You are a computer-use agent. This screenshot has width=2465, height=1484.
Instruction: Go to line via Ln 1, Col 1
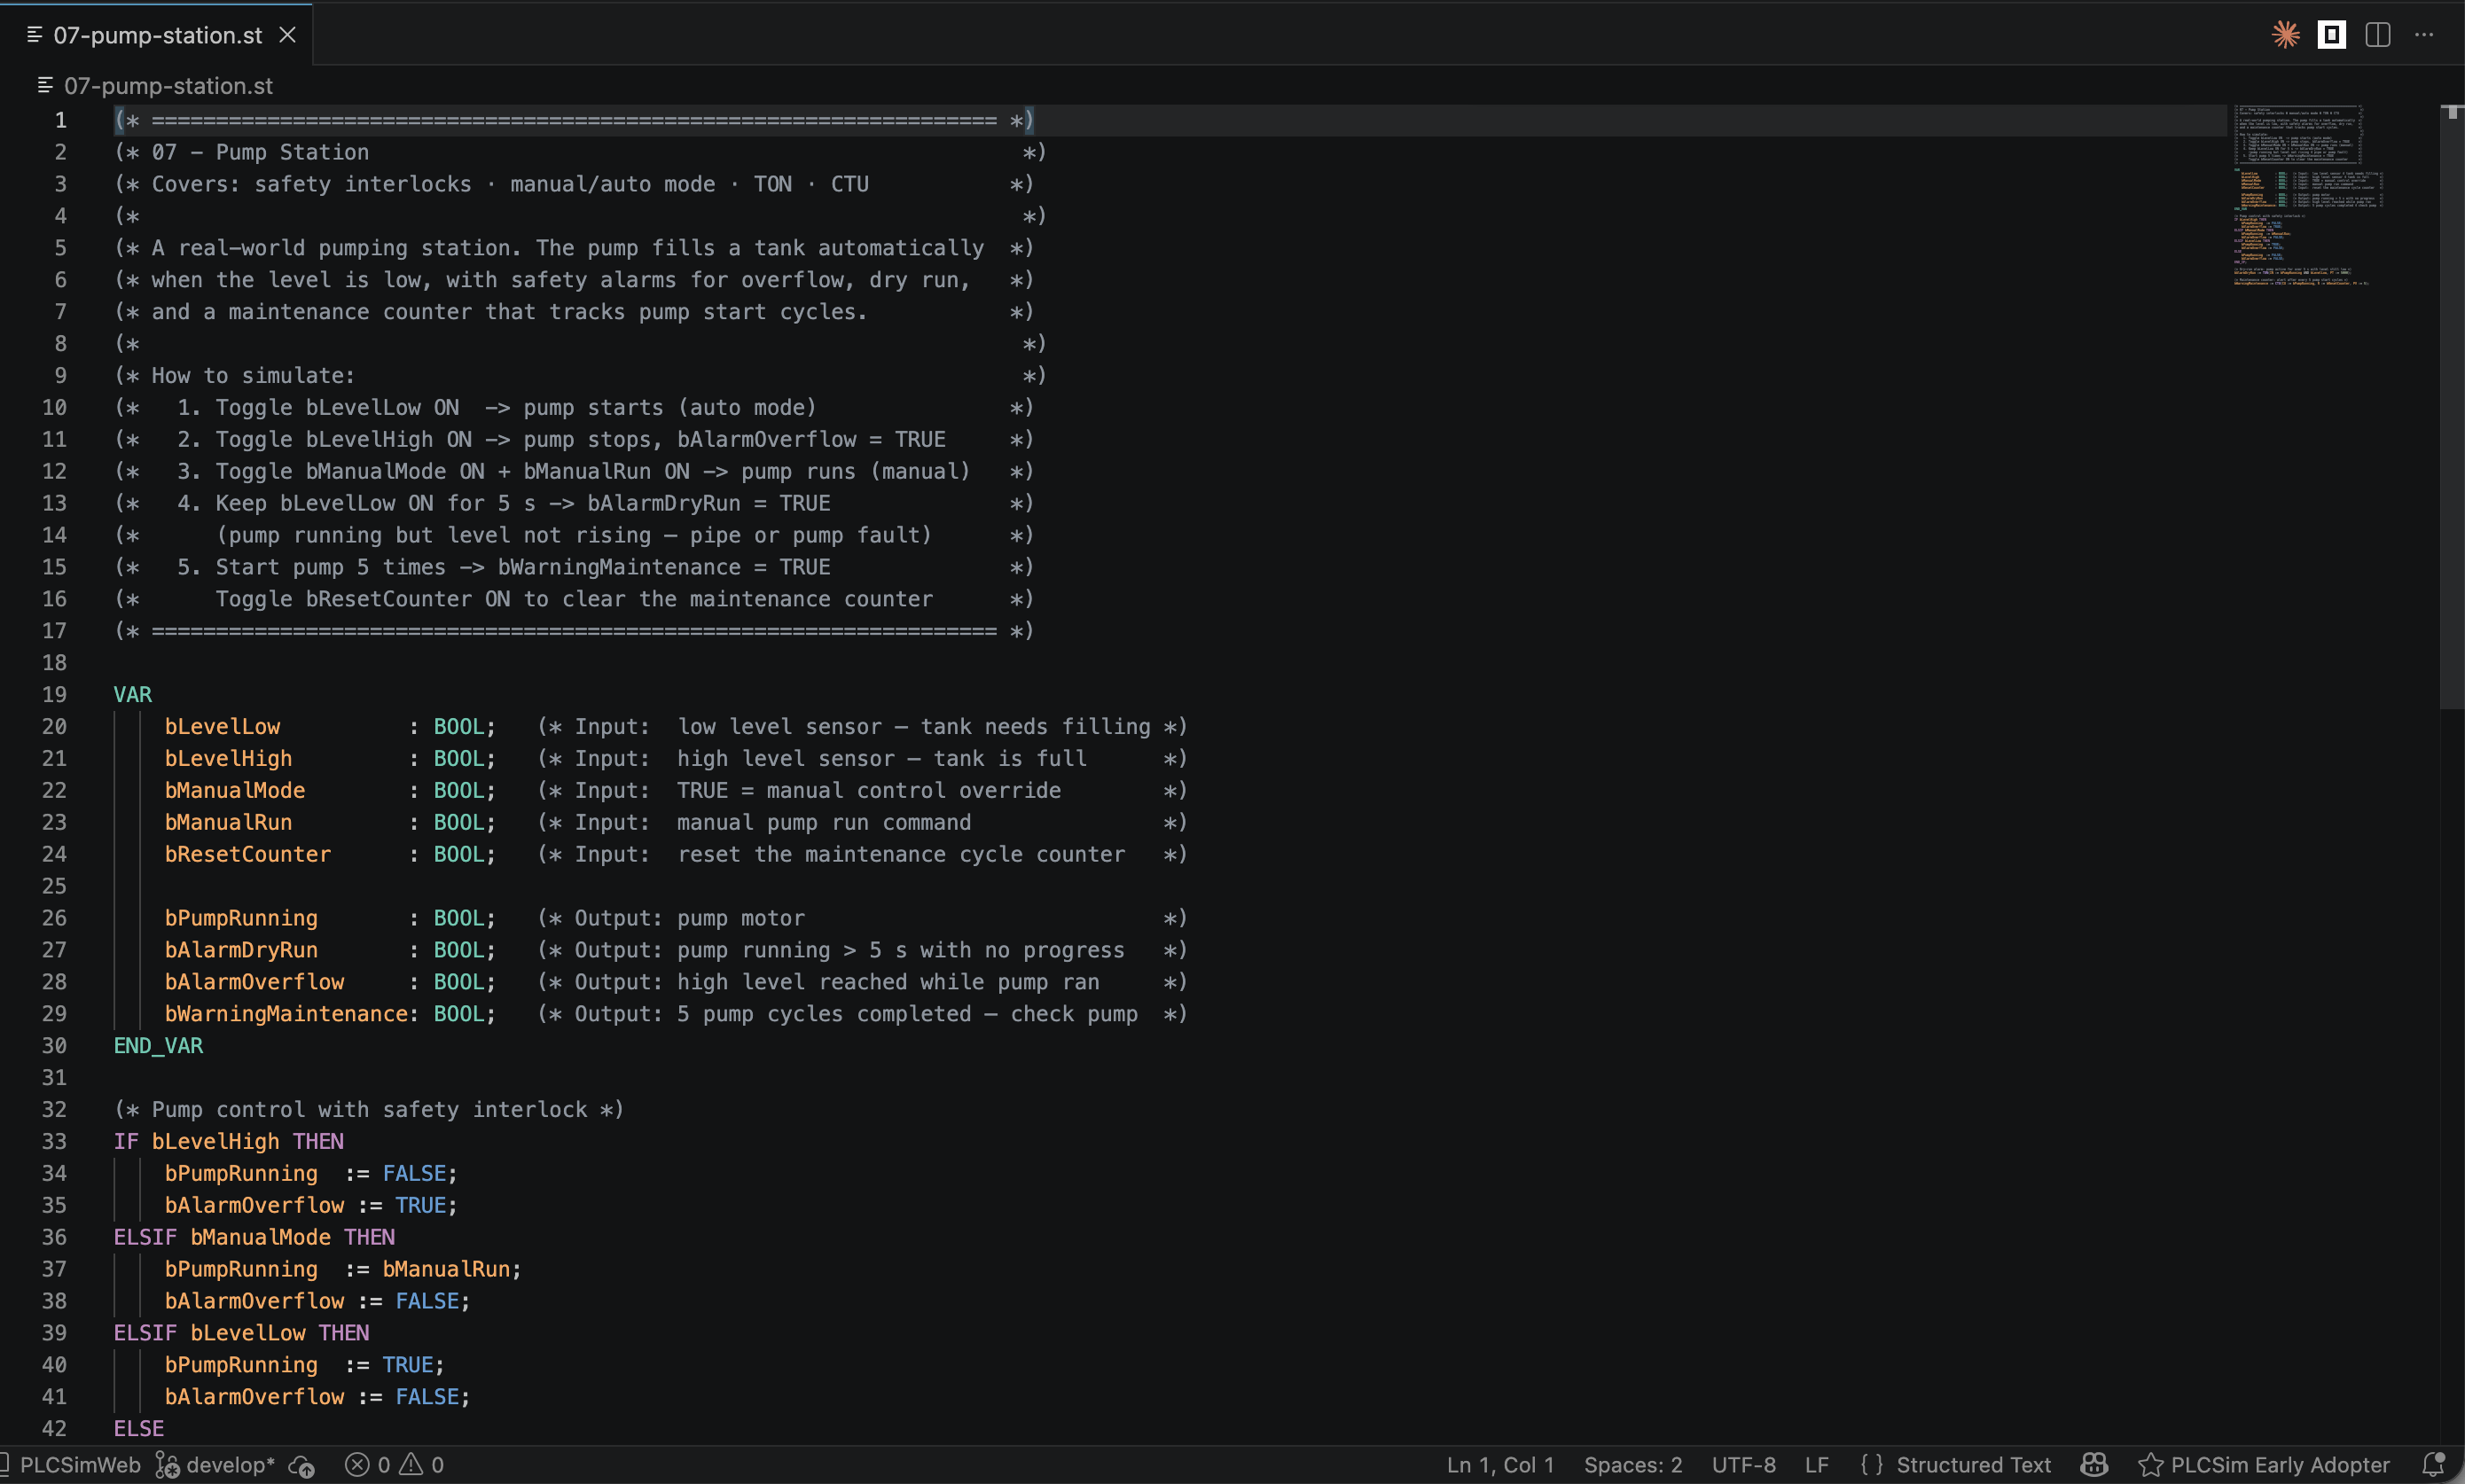pos(1500,1465)
